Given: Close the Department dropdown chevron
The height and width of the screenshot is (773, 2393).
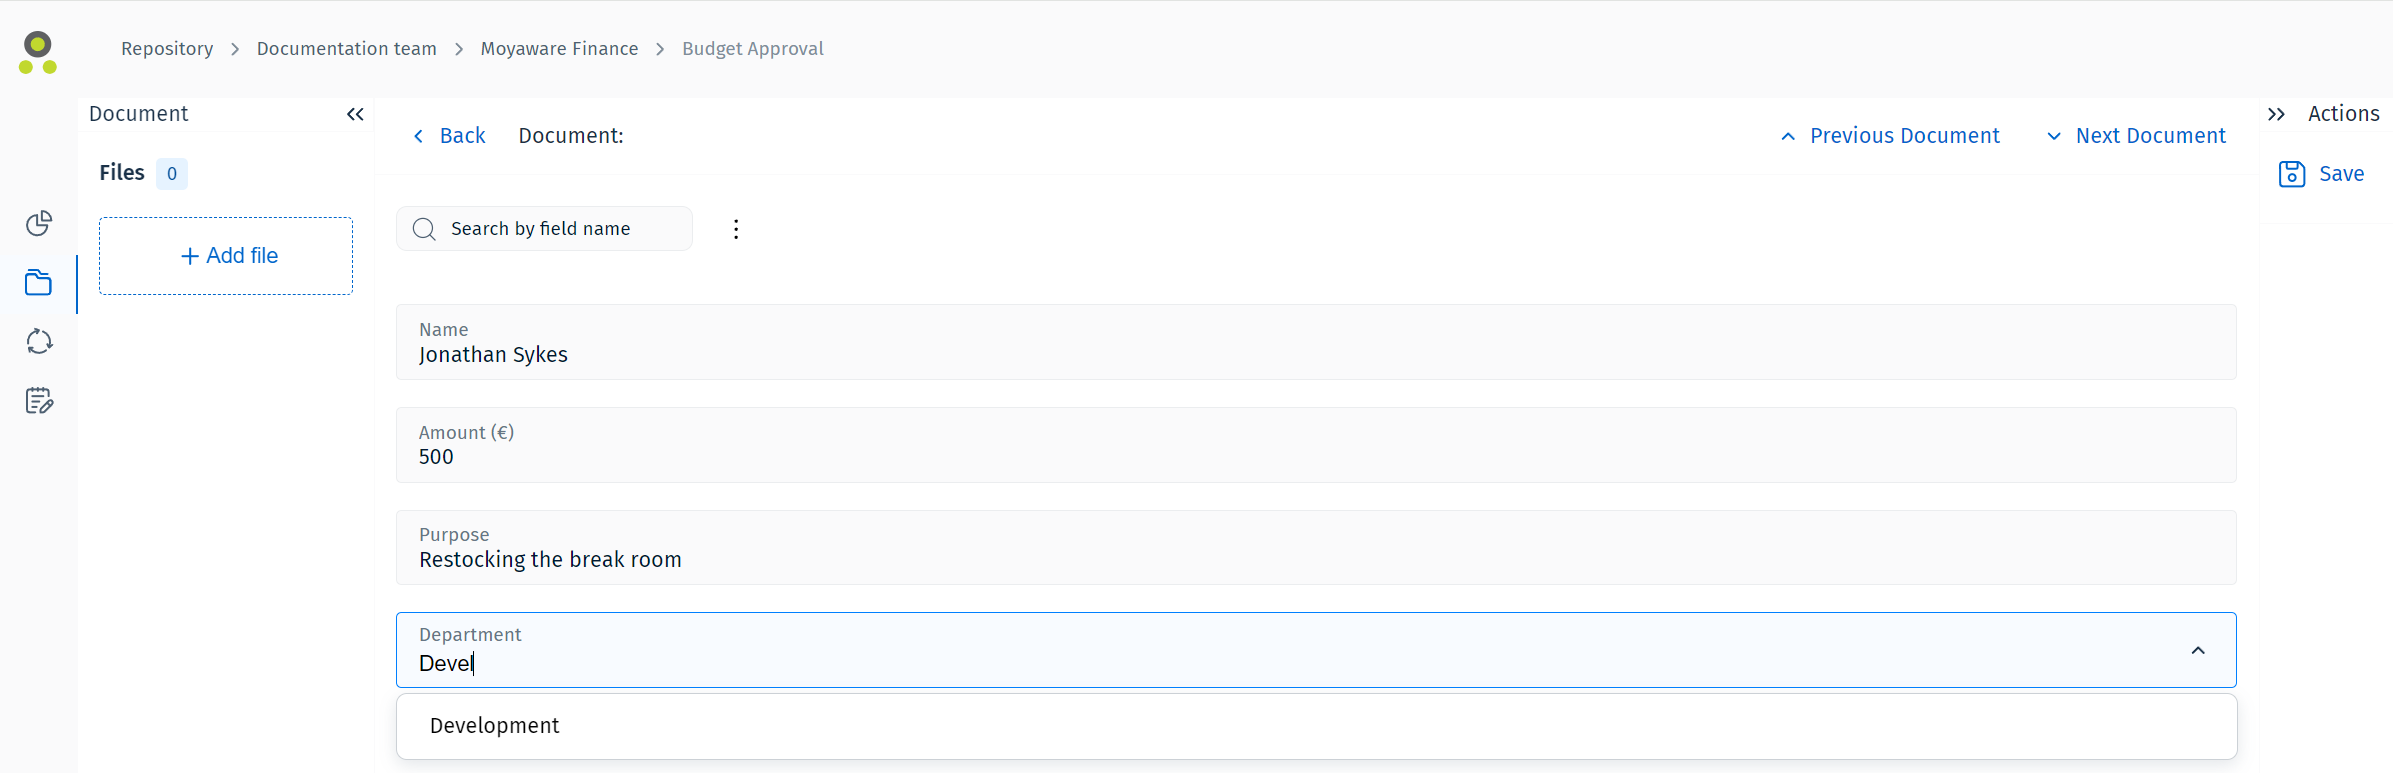Looking at the screenshot, I should click(2198, 651).
